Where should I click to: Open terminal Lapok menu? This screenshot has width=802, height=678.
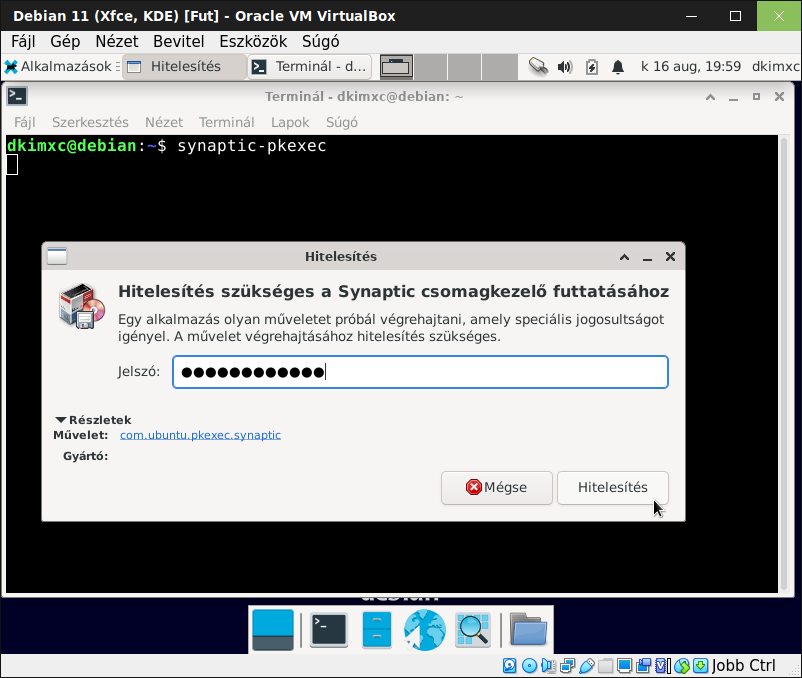pyautogui.click(x=290, y=122)
